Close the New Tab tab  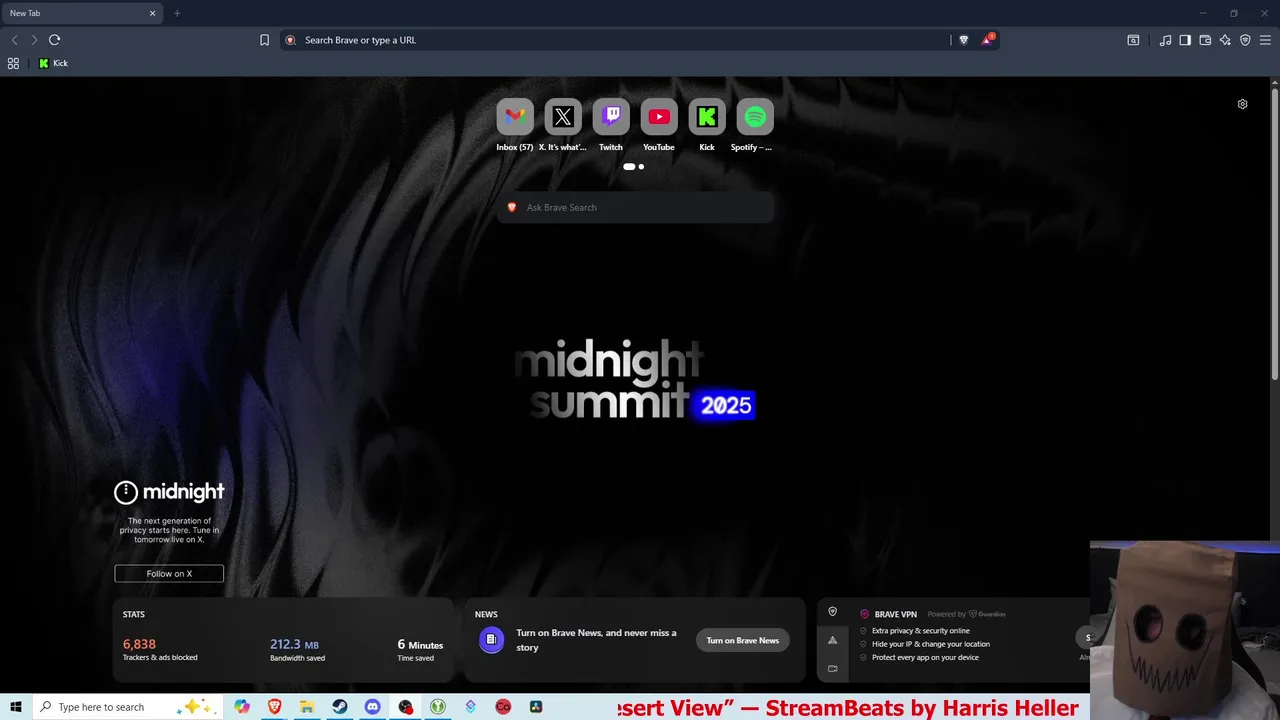152,13
